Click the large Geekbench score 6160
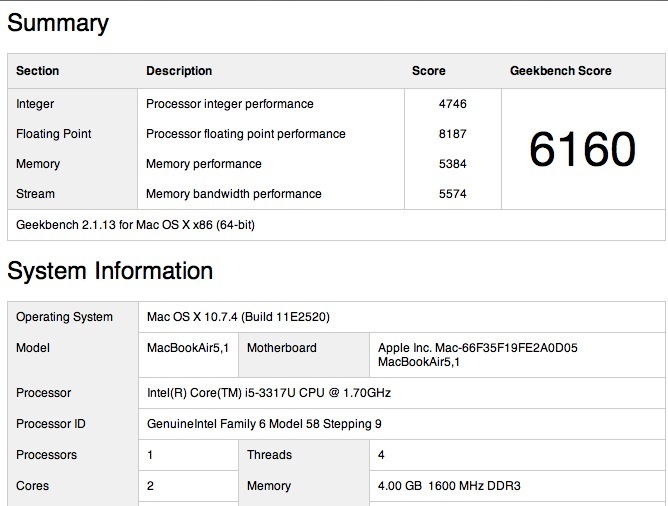Viewport: 668px width, 506px height. click(x=582, y=149)
